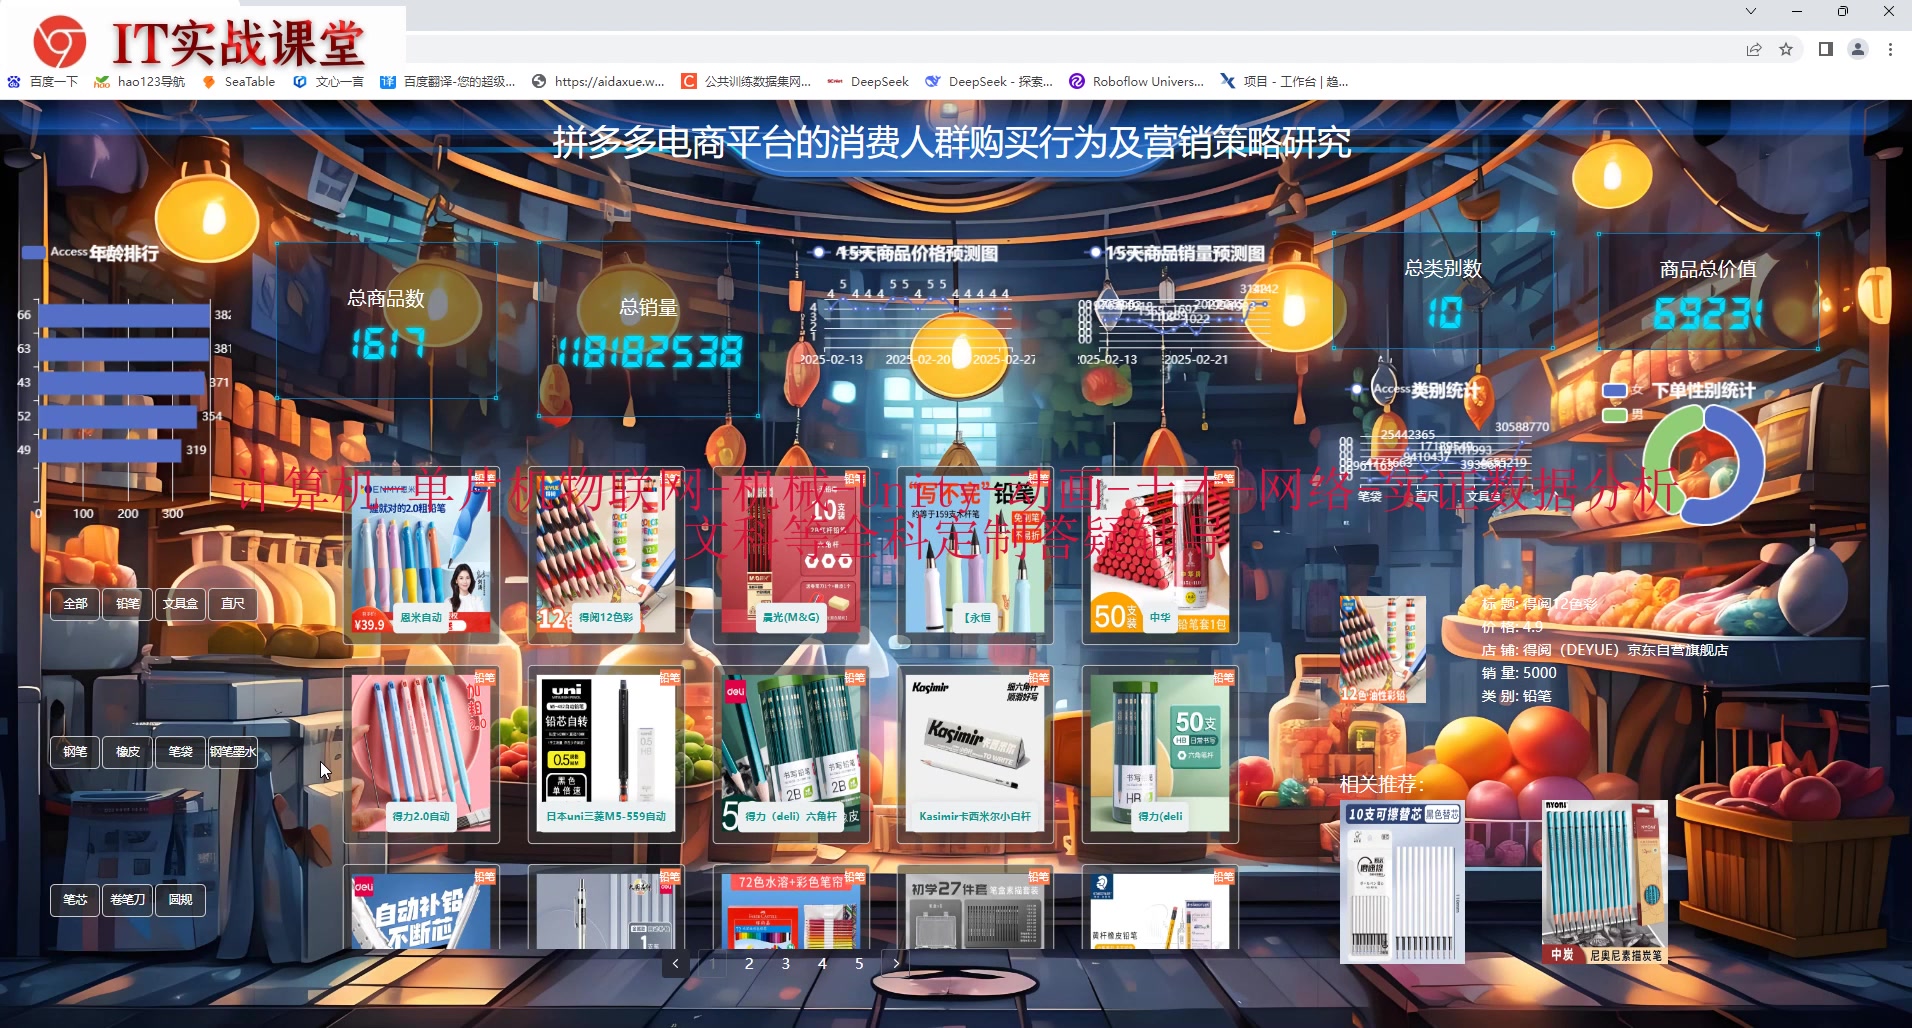Filter products by 铅笔 category

128,603
